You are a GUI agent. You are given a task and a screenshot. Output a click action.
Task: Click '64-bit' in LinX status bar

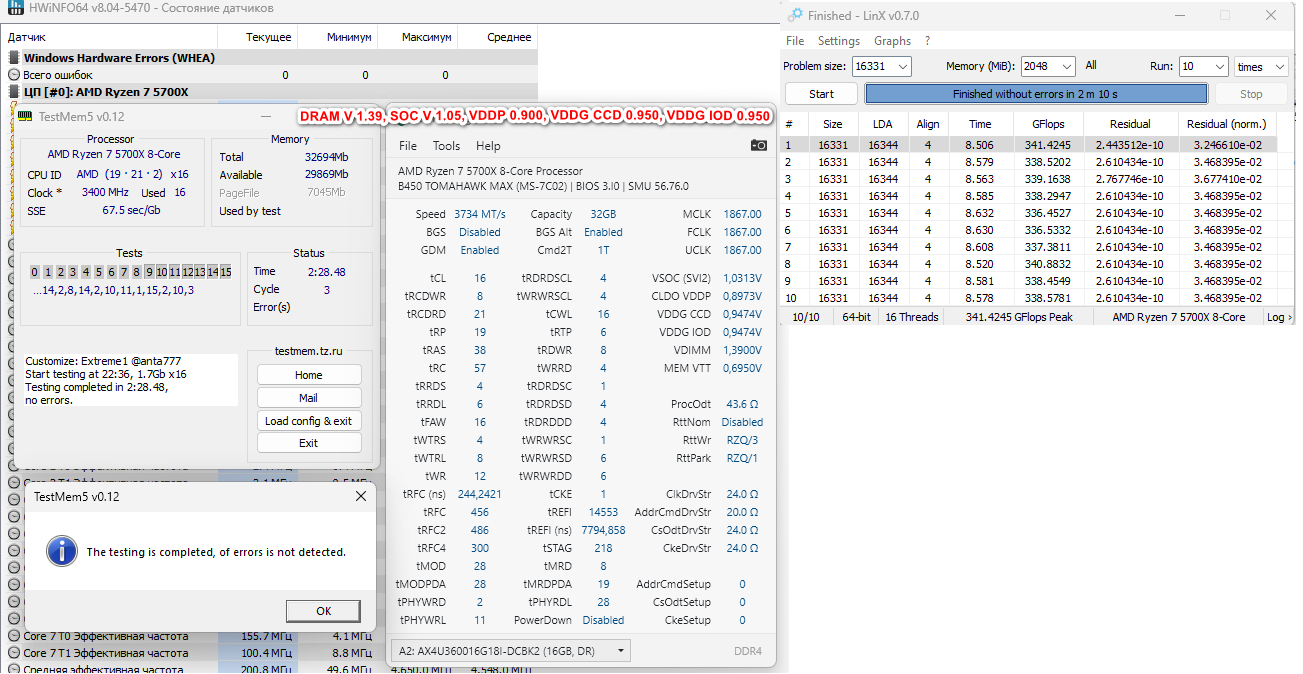857,317
